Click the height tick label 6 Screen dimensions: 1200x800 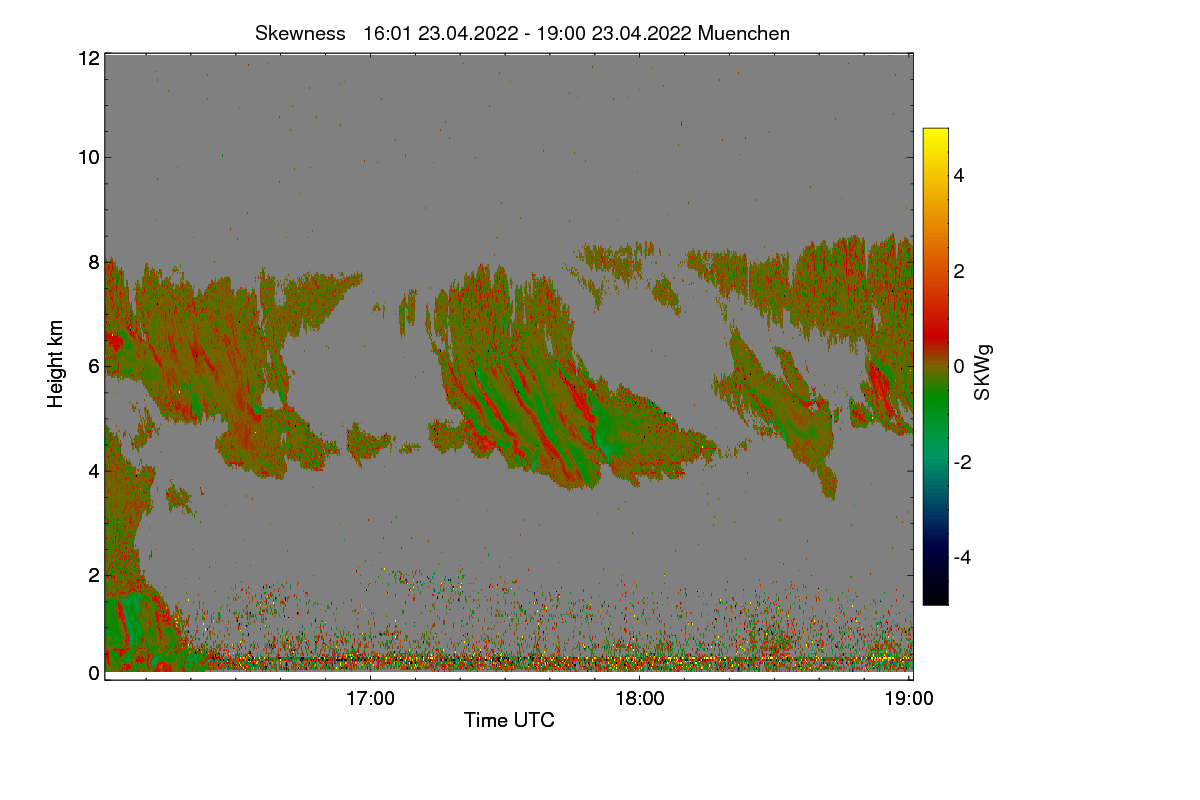click(x=93, y=366)
